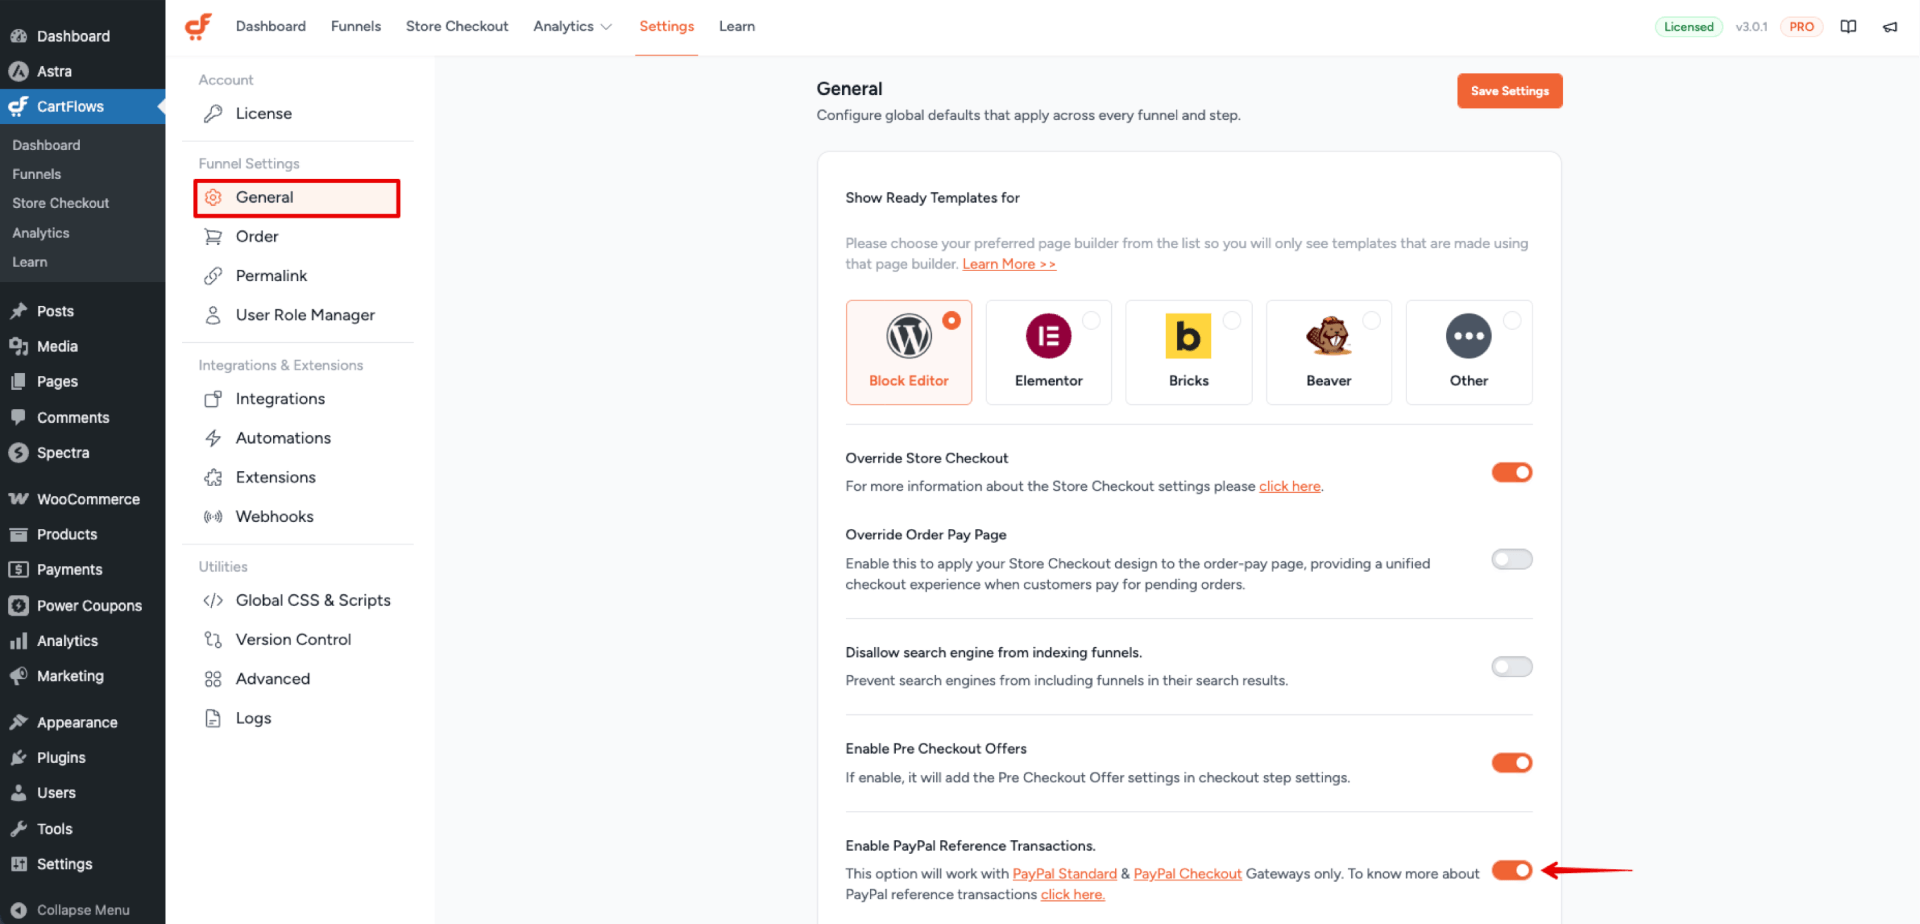Click the Extensions puzzle icon

click(213, 478)
